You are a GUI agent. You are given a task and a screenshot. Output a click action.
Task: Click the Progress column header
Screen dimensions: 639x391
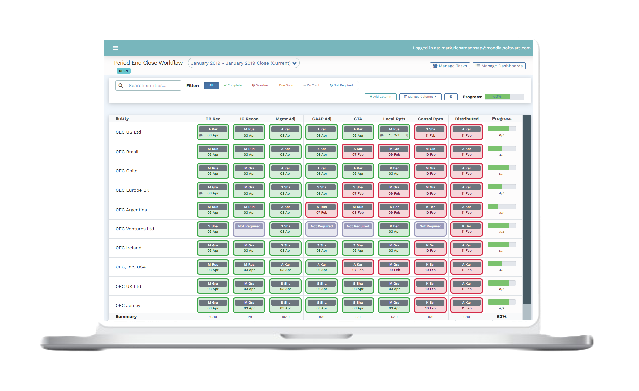501,119
